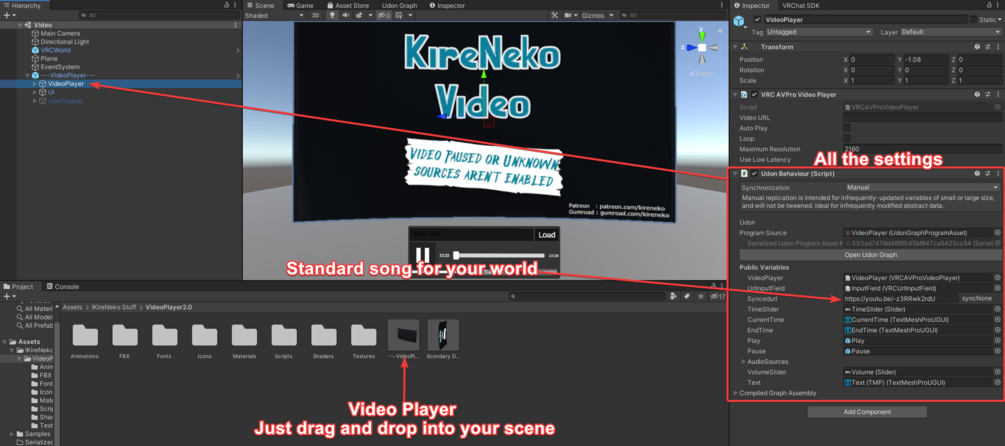
Task: Switch to the Game tab
Action: [x=299, y=5]
